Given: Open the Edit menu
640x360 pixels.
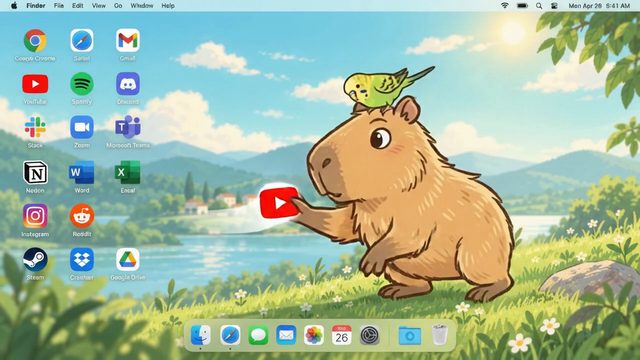Looking at the screenshot, I should (78, 6).
